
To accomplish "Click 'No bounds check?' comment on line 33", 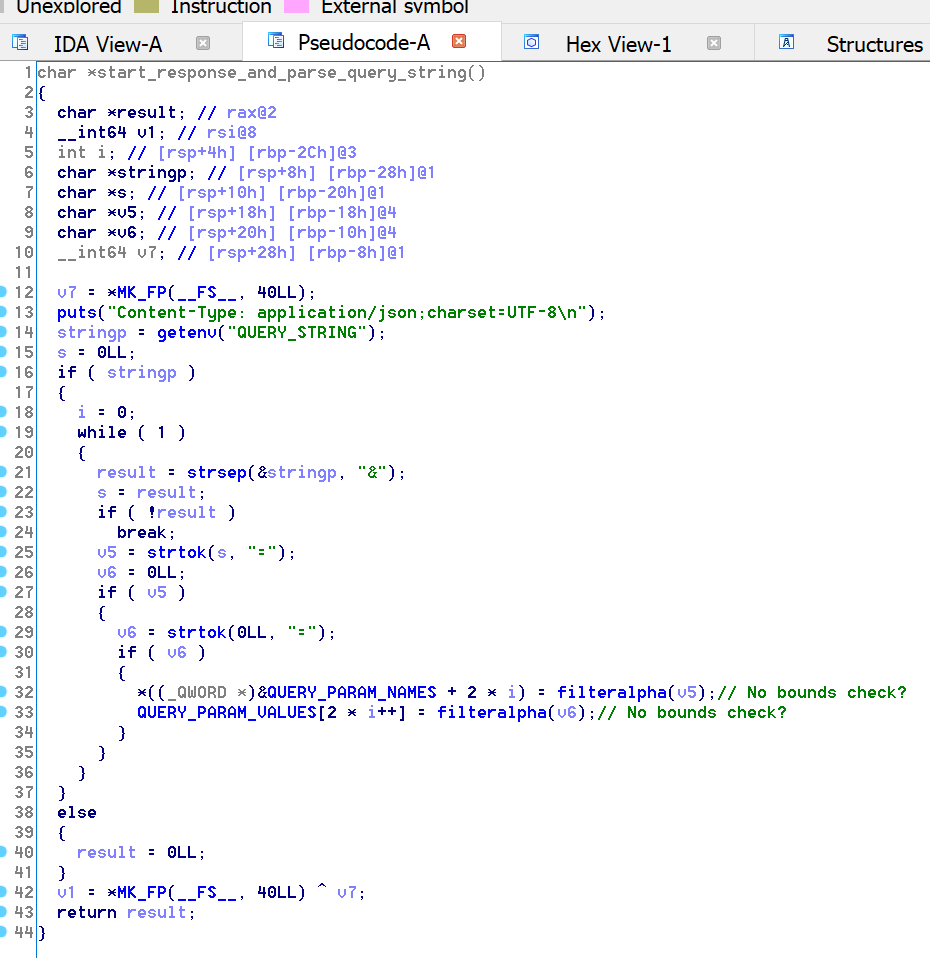I will coord(692,712).
